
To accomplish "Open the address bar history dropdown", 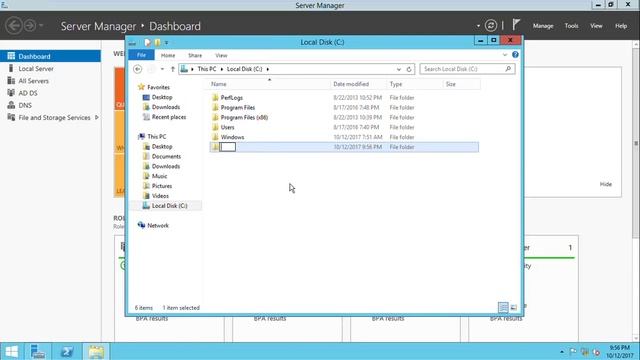I will [x=399, y=69].
